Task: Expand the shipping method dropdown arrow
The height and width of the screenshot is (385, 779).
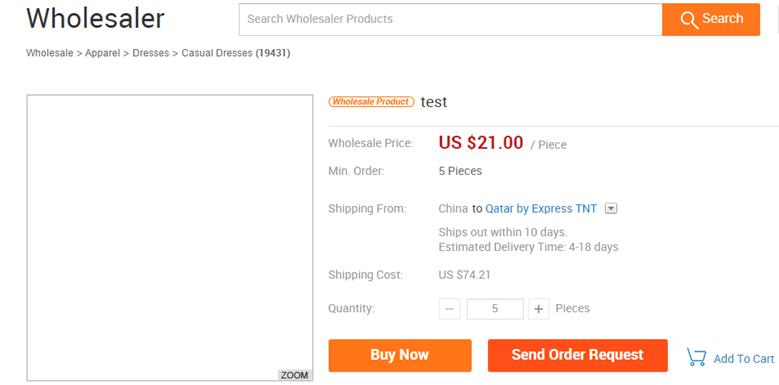Action: pos(611,209)
